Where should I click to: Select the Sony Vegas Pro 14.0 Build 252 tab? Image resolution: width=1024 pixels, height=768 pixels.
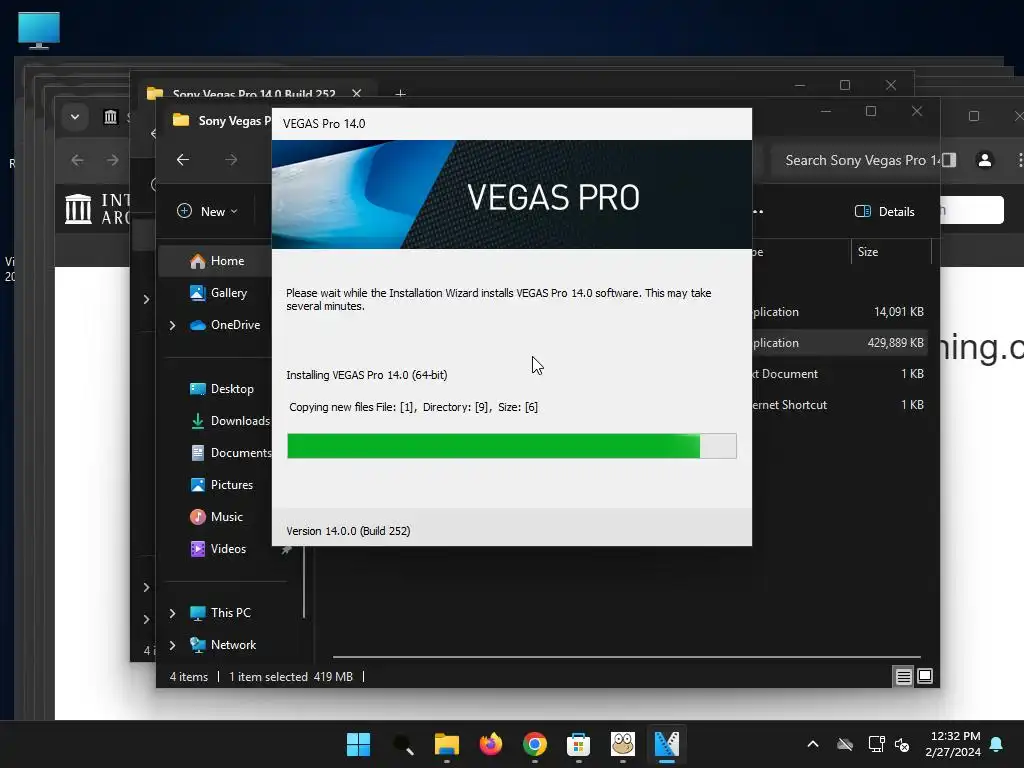[x=254, y=94]
